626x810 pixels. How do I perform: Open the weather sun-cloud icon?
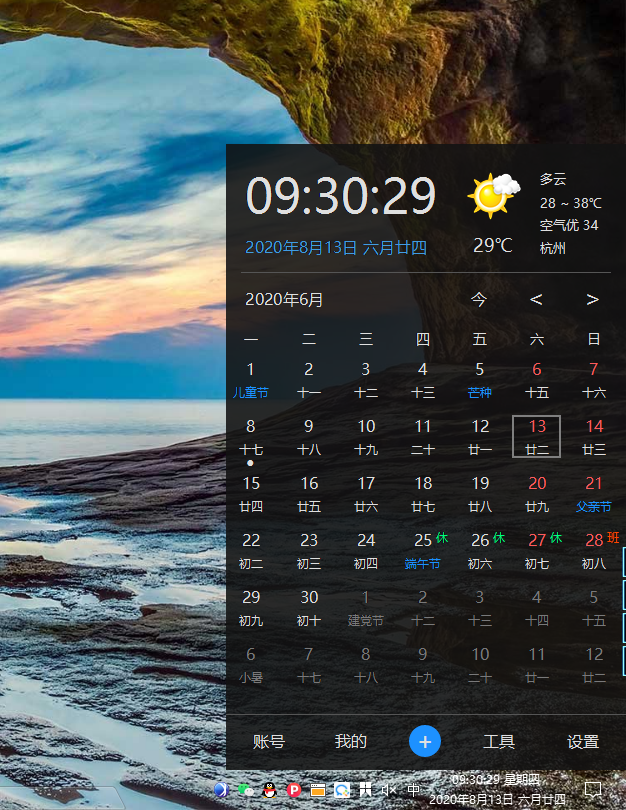click(x=493, y=195)
